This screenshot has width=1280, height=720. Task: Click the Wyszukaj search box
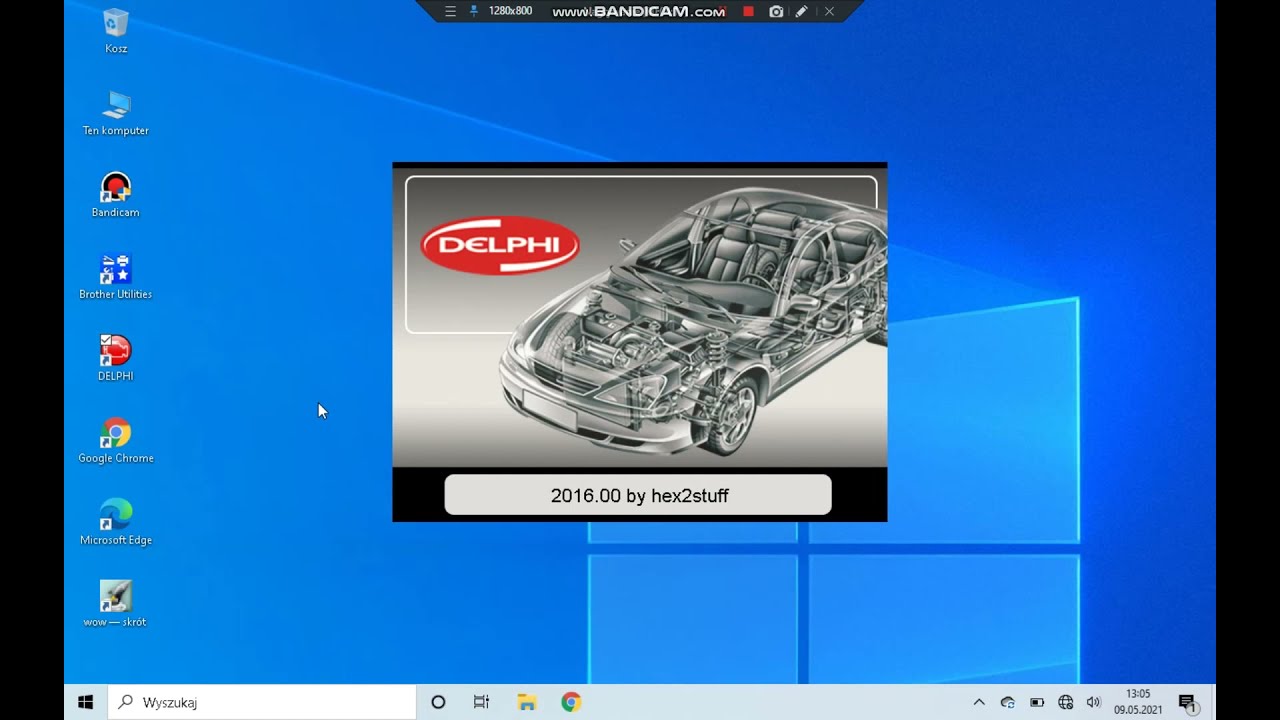[x=262, y=702]
